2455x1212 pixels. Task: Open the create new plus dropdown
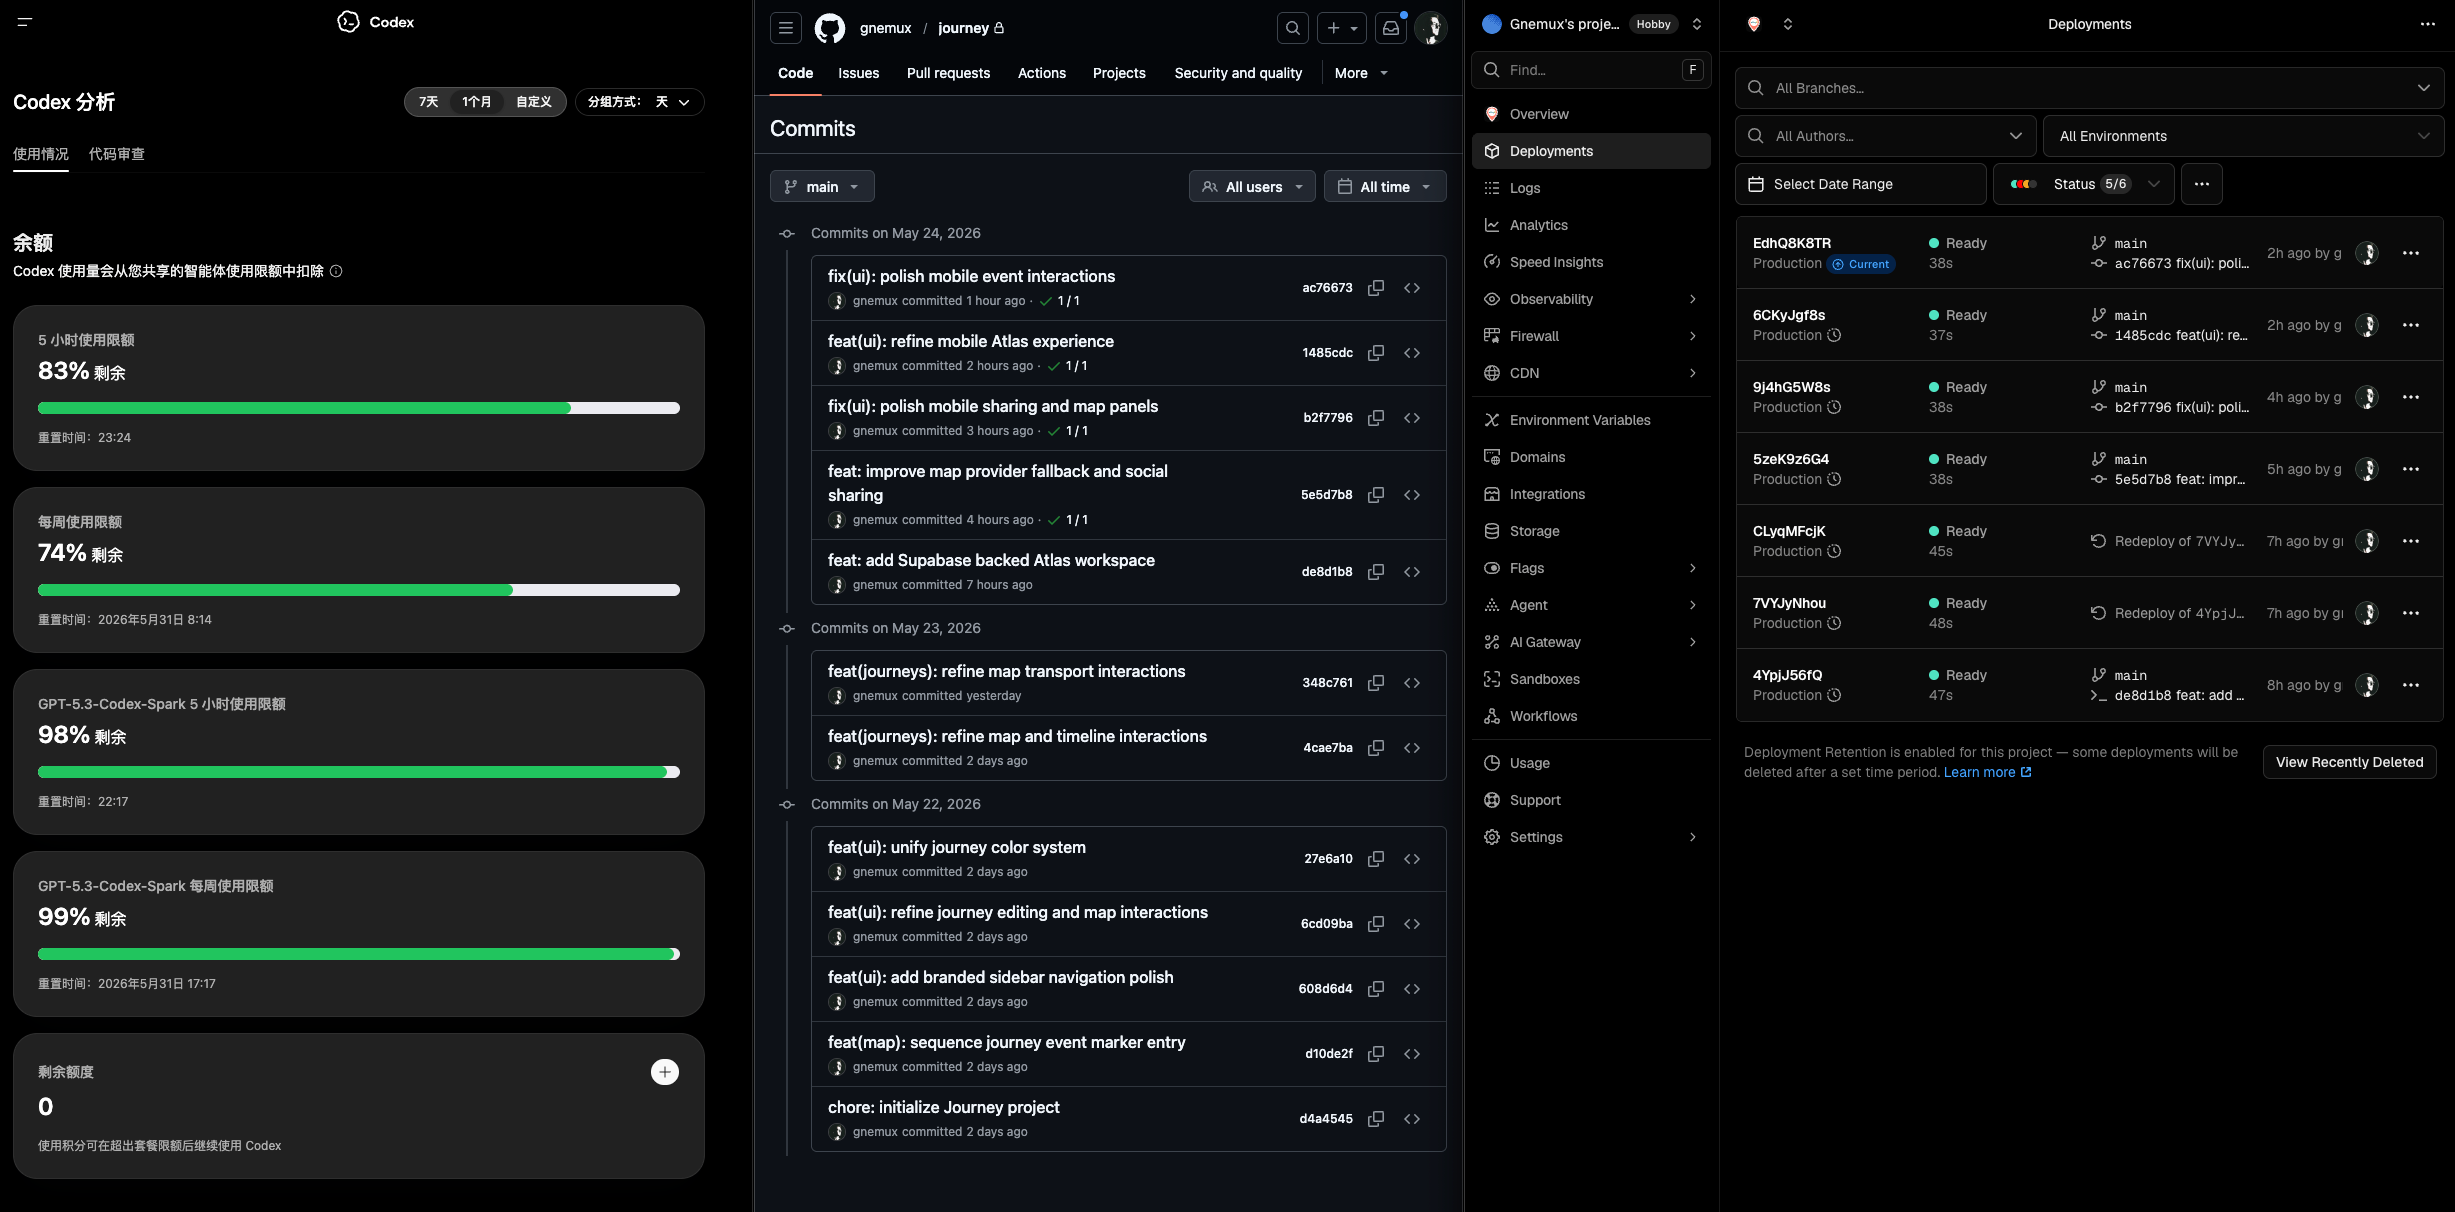(1342, 28)
